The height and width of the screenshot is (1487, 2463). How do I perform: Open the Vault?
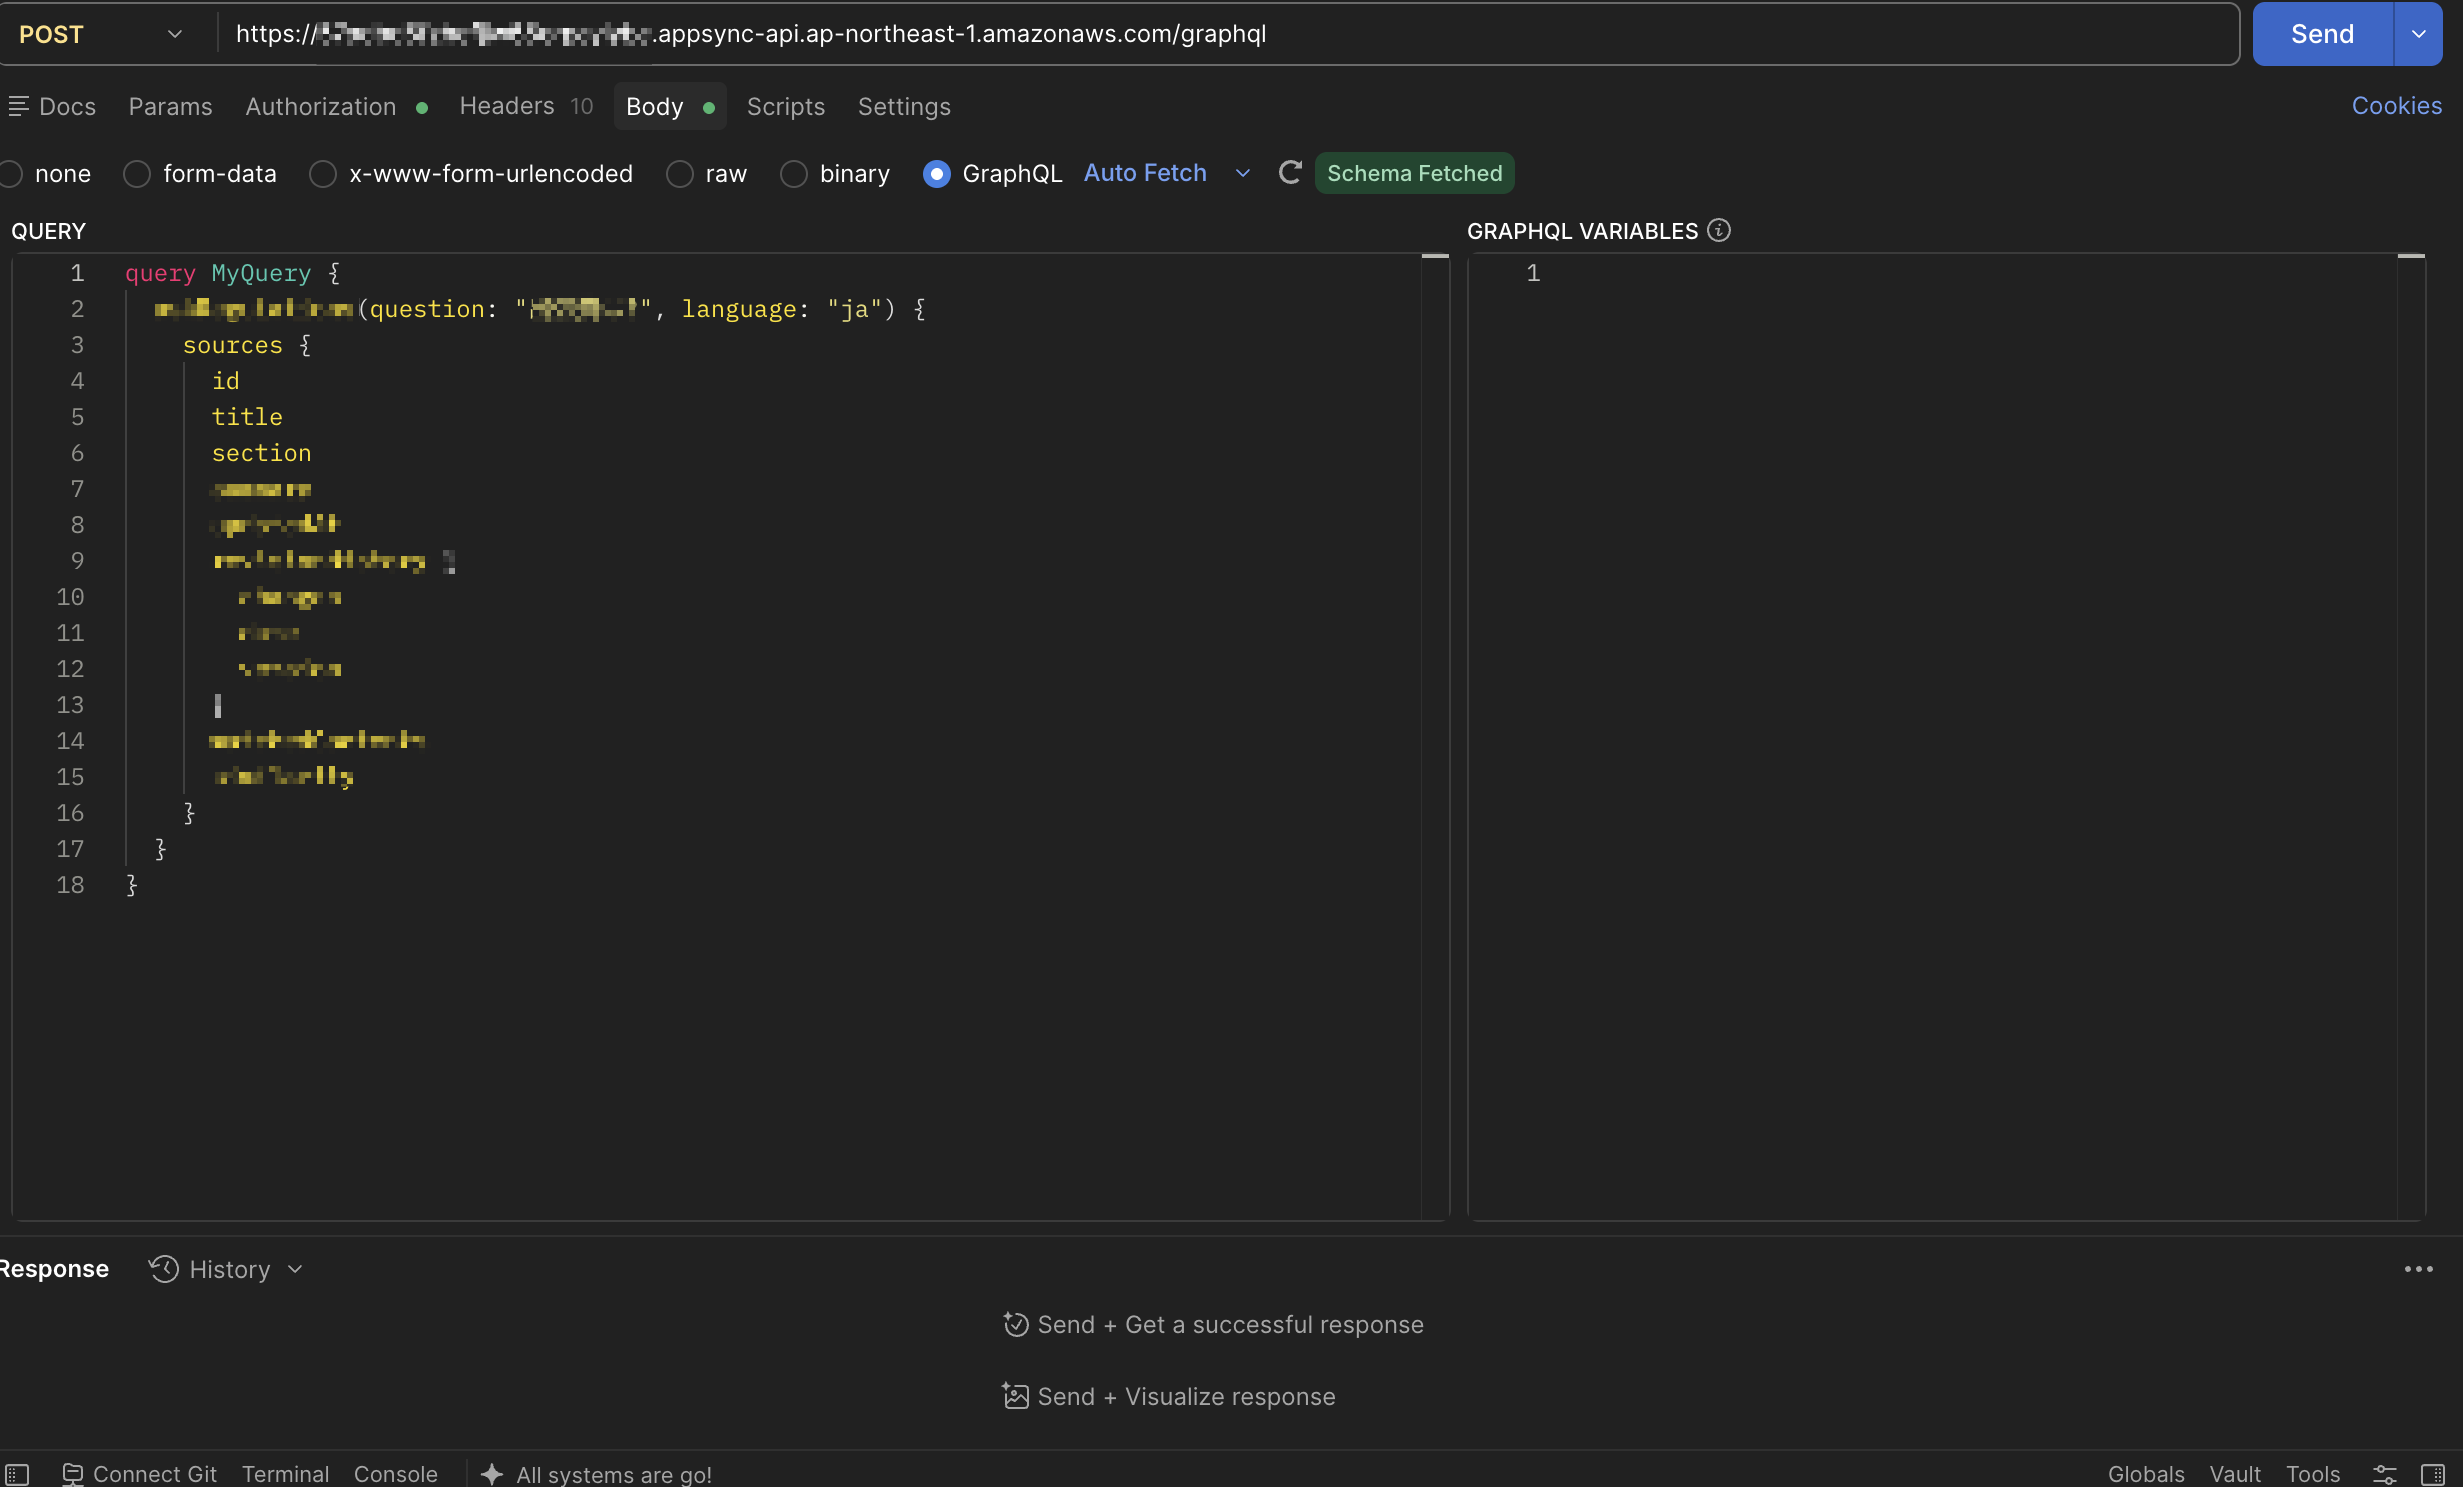(x=2234, y=1474)
